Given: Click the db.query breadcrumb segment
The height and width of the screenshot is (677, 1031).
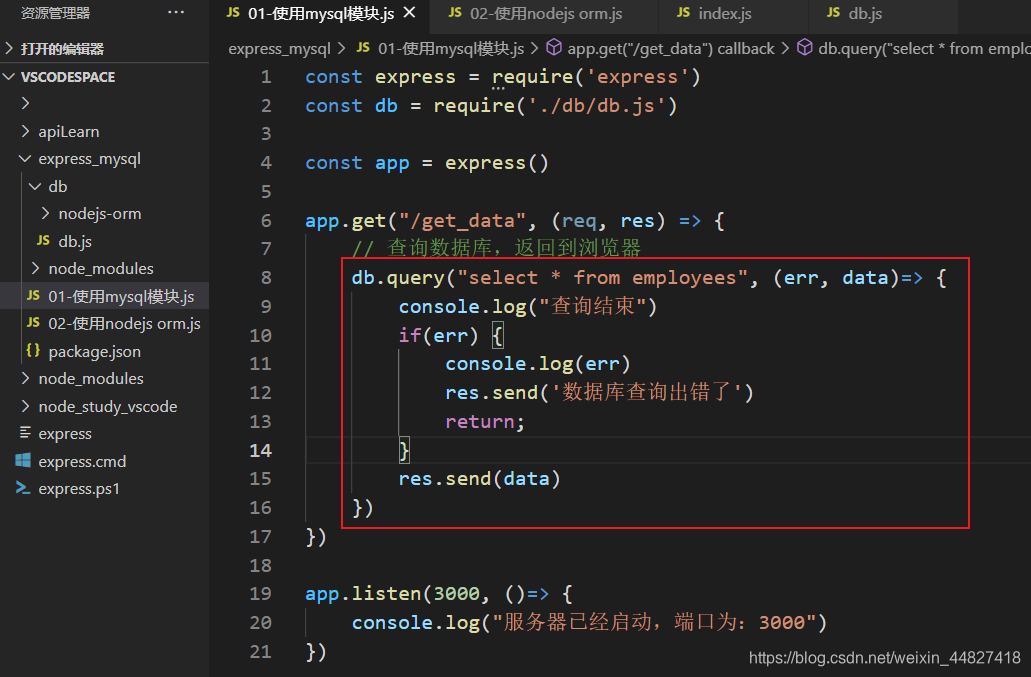Looking at the screenshot, I should tap(924, 49).
